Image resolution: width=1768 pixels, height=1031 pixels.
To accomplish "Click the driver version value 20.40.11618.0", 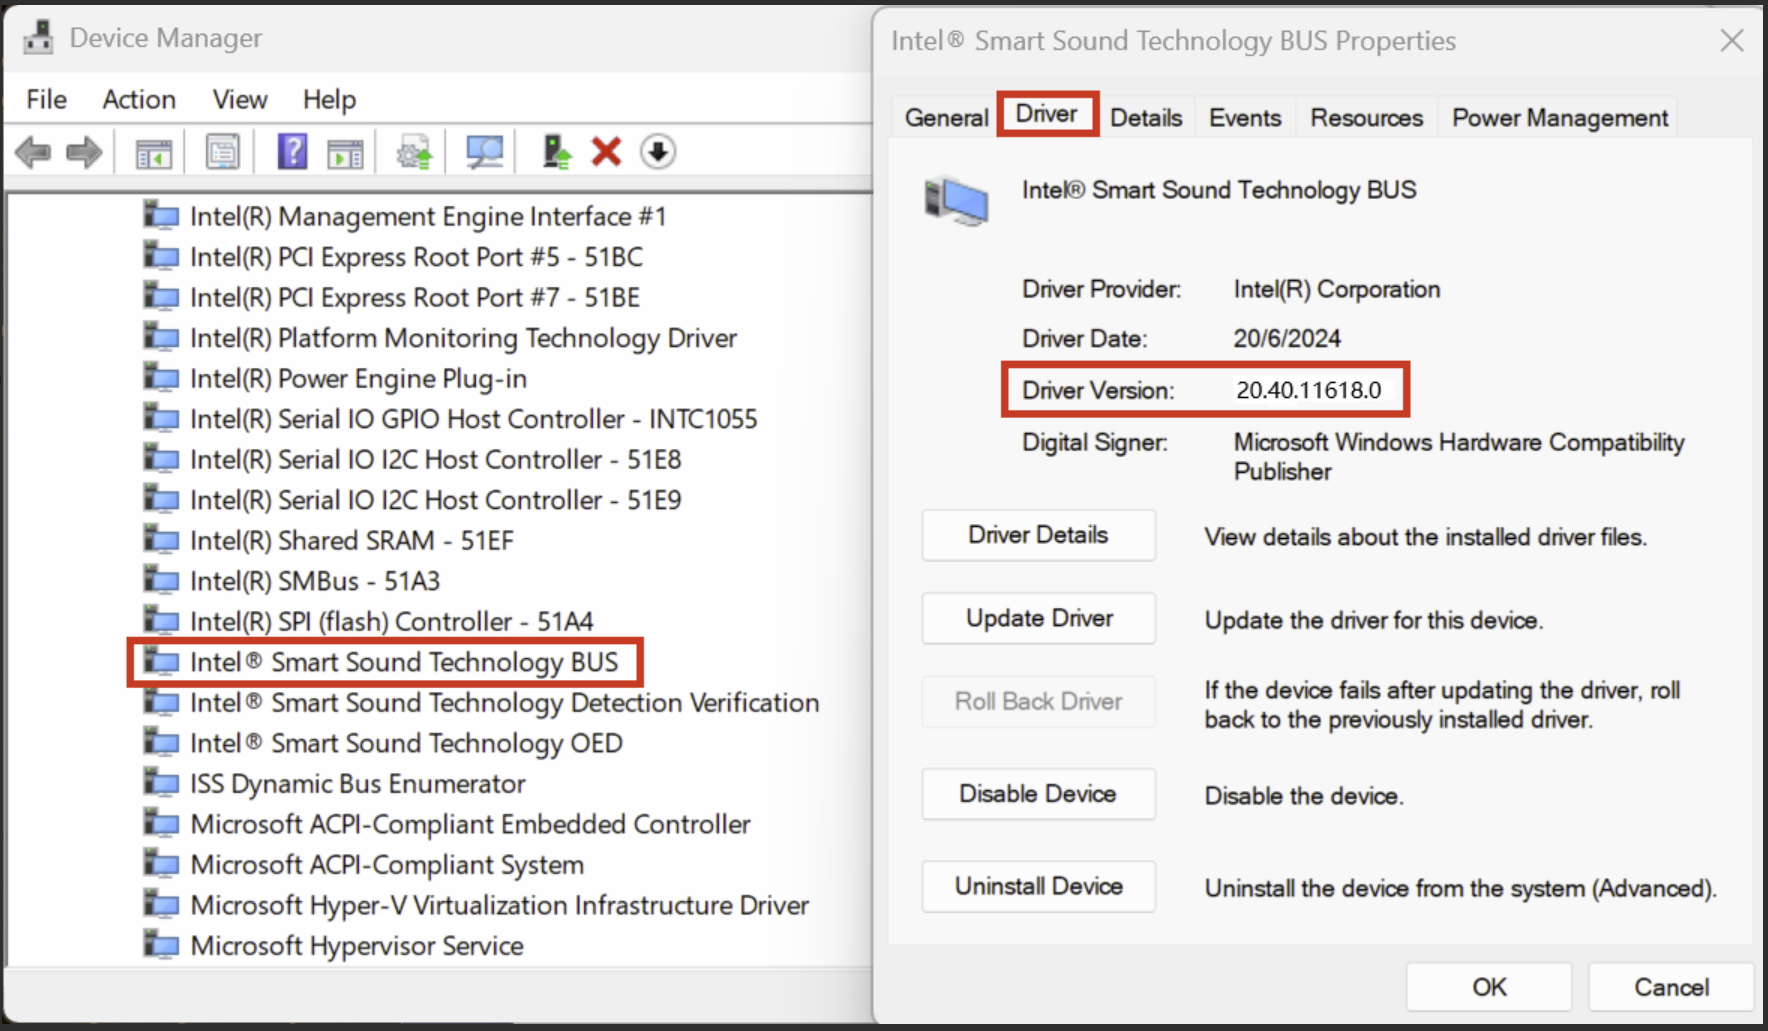I will click(x=1308, y=390).
